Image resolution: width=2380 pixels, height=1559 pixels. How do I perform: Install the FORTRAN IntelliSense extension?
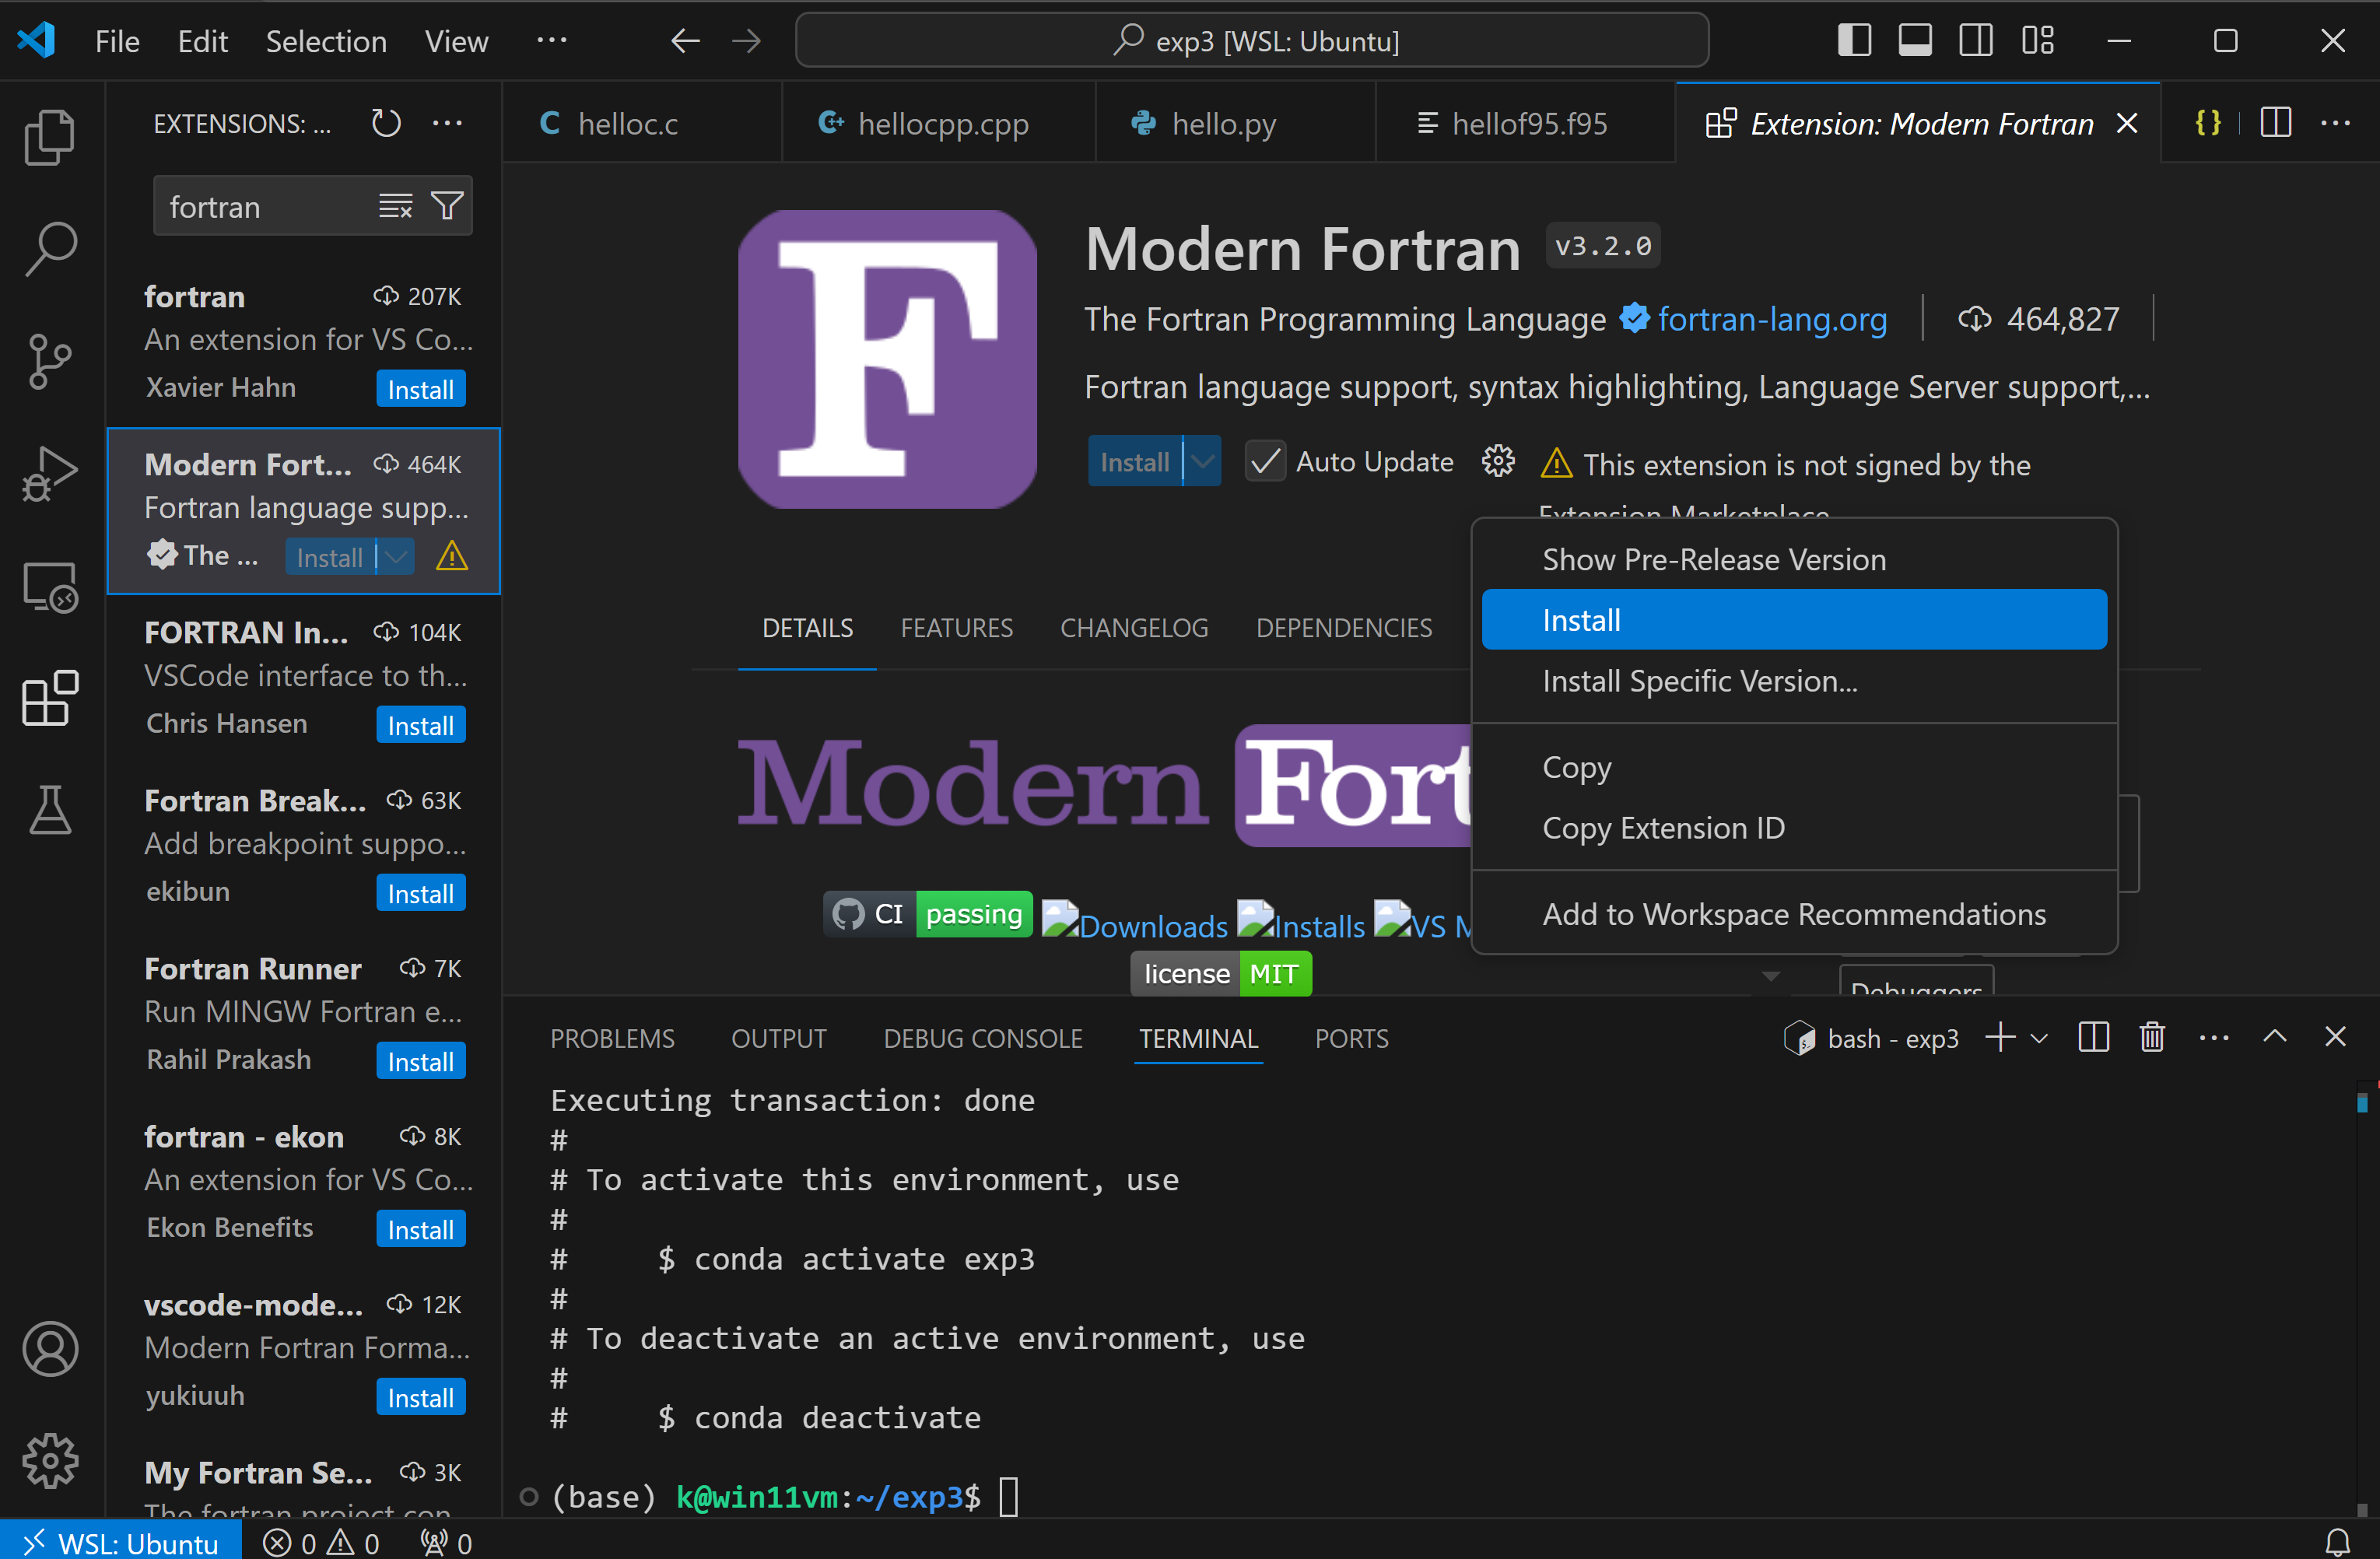pos(420,726)
